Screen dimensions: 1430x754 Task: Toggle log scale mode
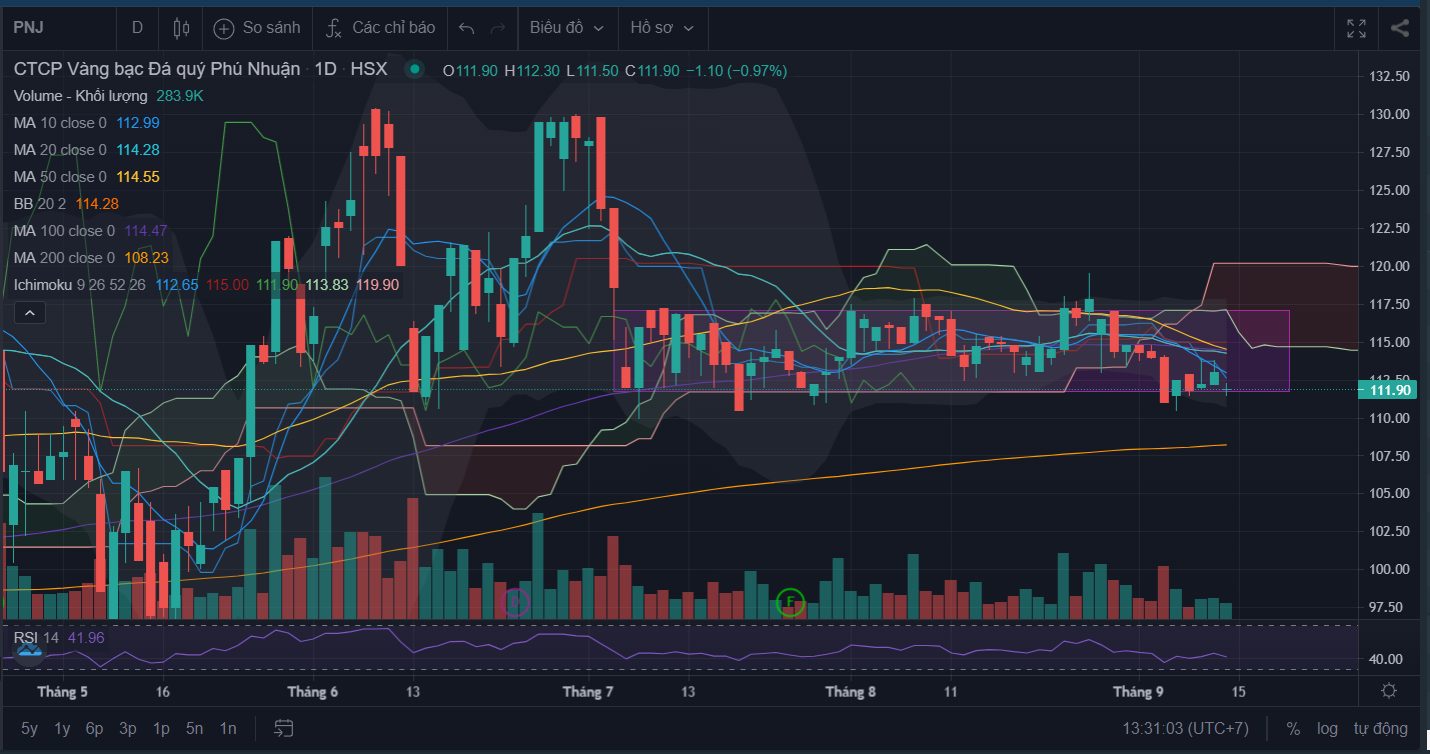[x=1327, y=728]
